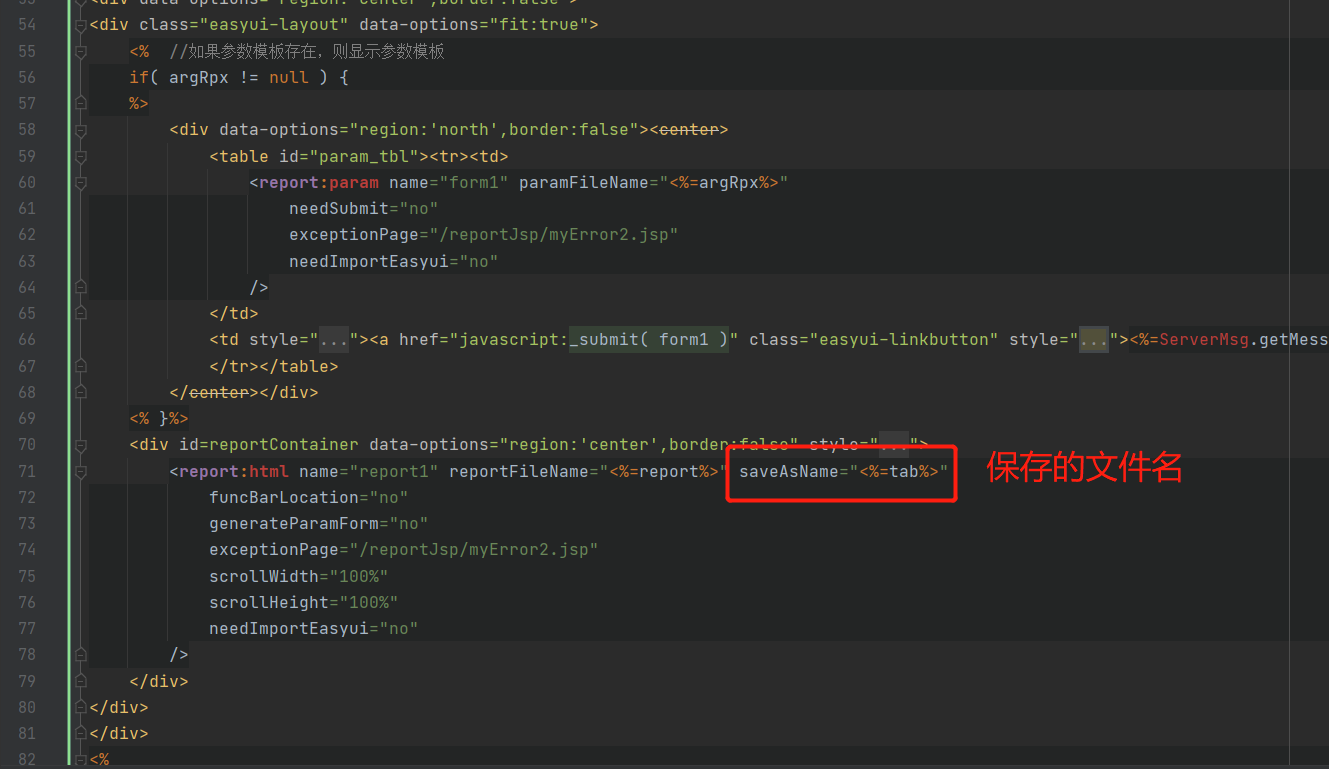This screenshot has height=769, width=1329.
Task: Collapse the fold marker on line 54
Action: (x=81, y=25)
